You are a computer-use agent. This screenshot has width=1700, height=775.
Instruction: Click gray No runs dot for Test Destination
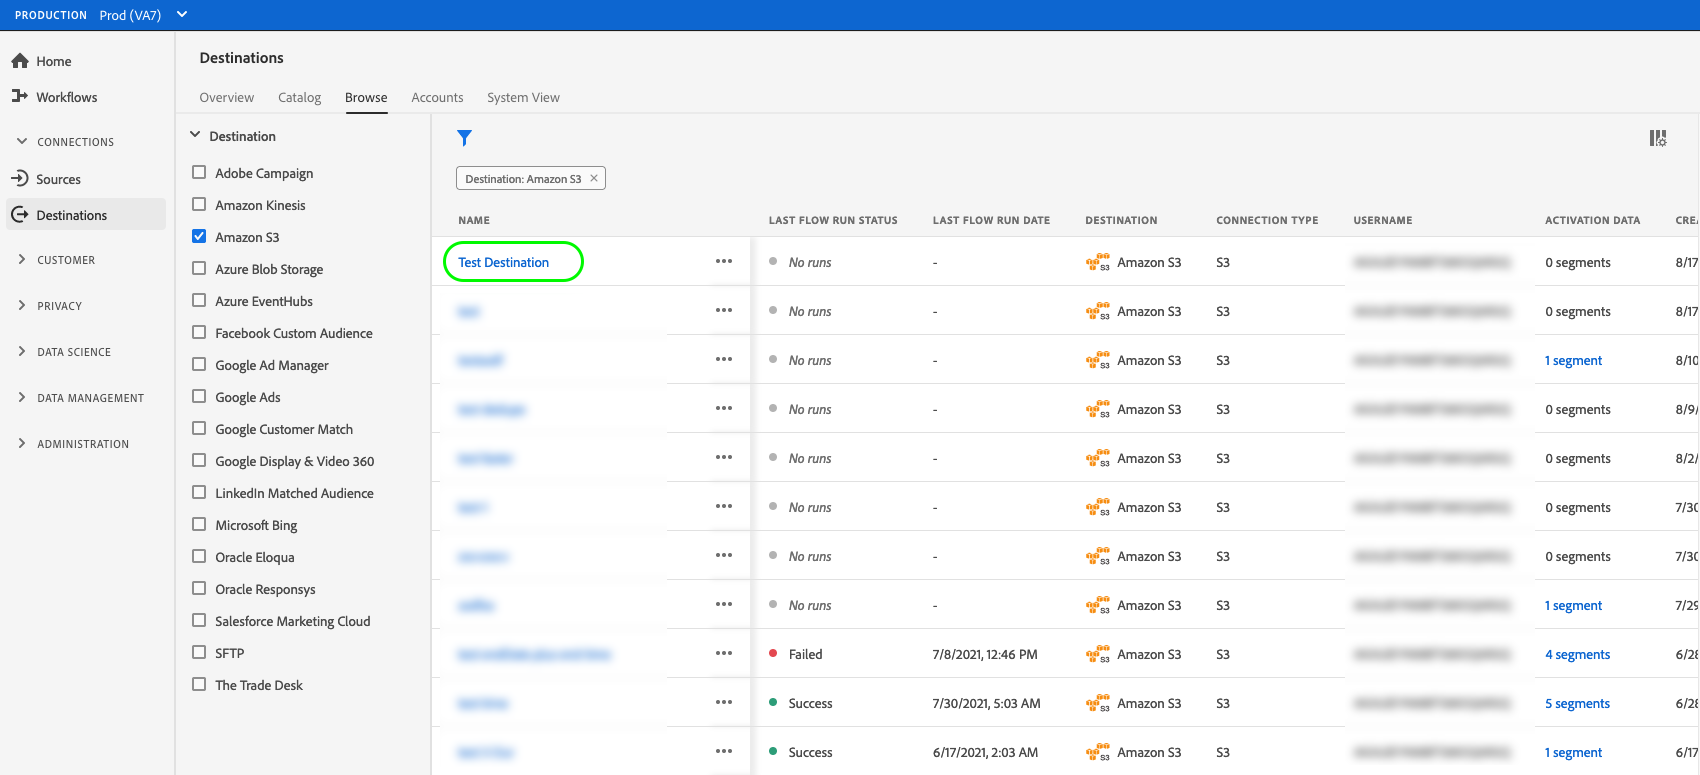click(773, 261)
